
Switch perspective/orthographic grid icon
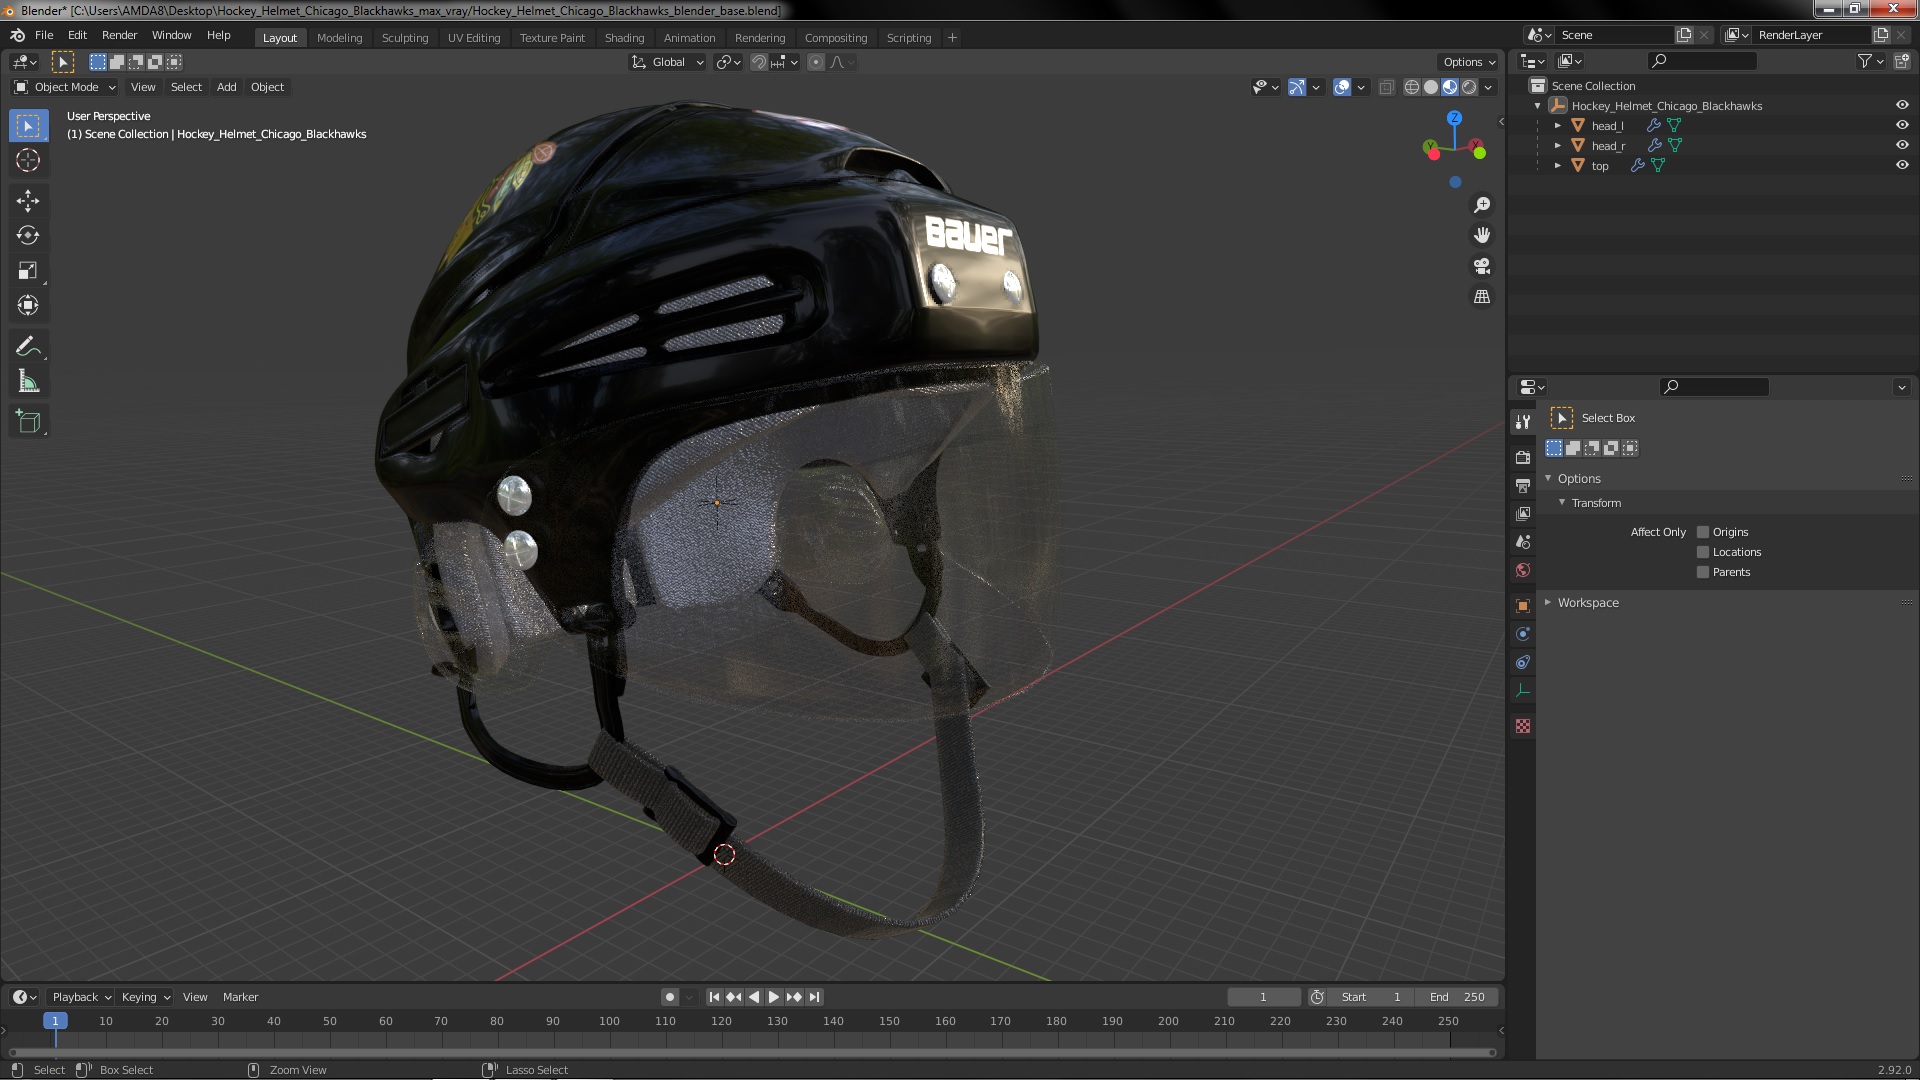[x=1482, y=297]
